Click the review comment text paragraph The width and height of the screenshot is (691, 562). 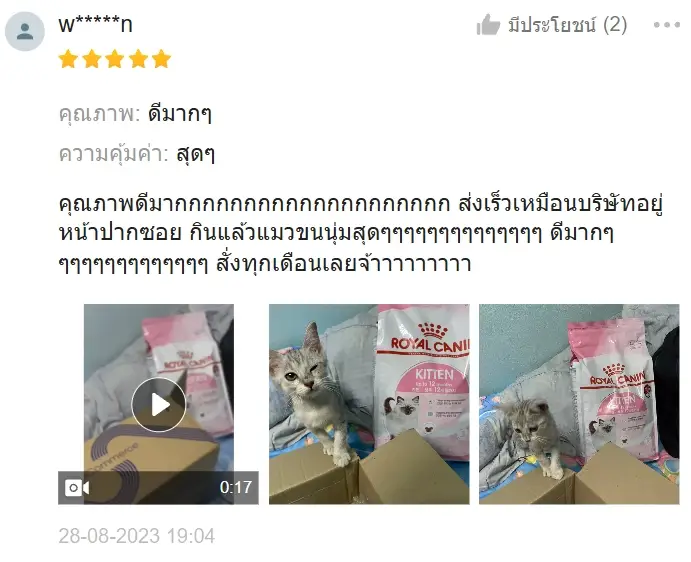point(361,234)
